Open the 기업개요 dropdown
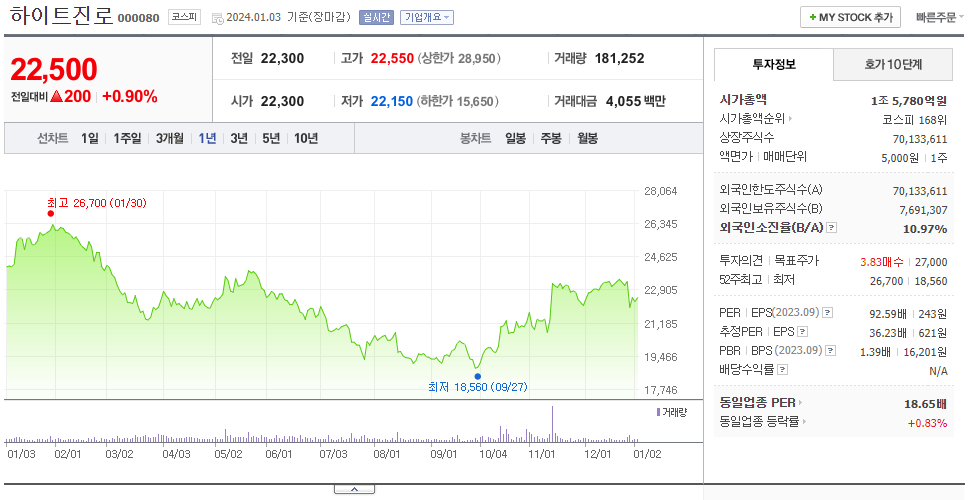Screen dimensions: 968x500 coord(427,17)
